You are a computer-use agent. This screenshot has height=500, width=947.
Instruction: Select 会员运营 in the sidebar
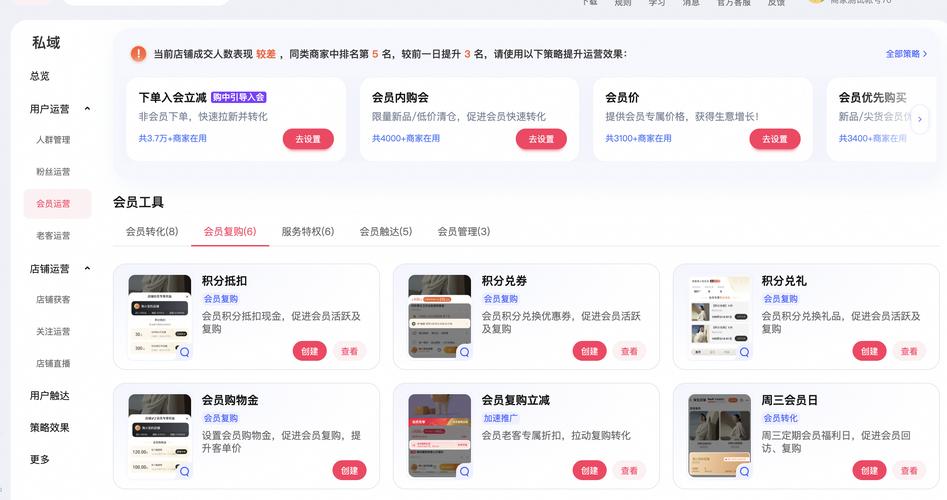(57, 204)
